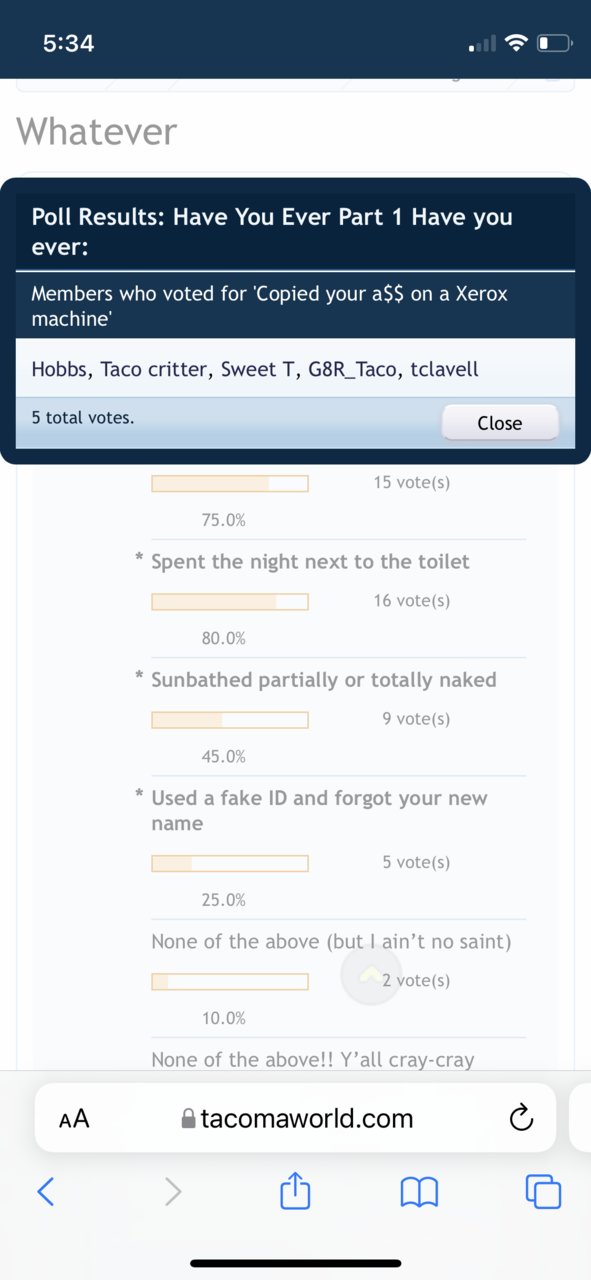
Task: Tap the floating scroll-to-top arrow button
Action: (x=371, y=974)
